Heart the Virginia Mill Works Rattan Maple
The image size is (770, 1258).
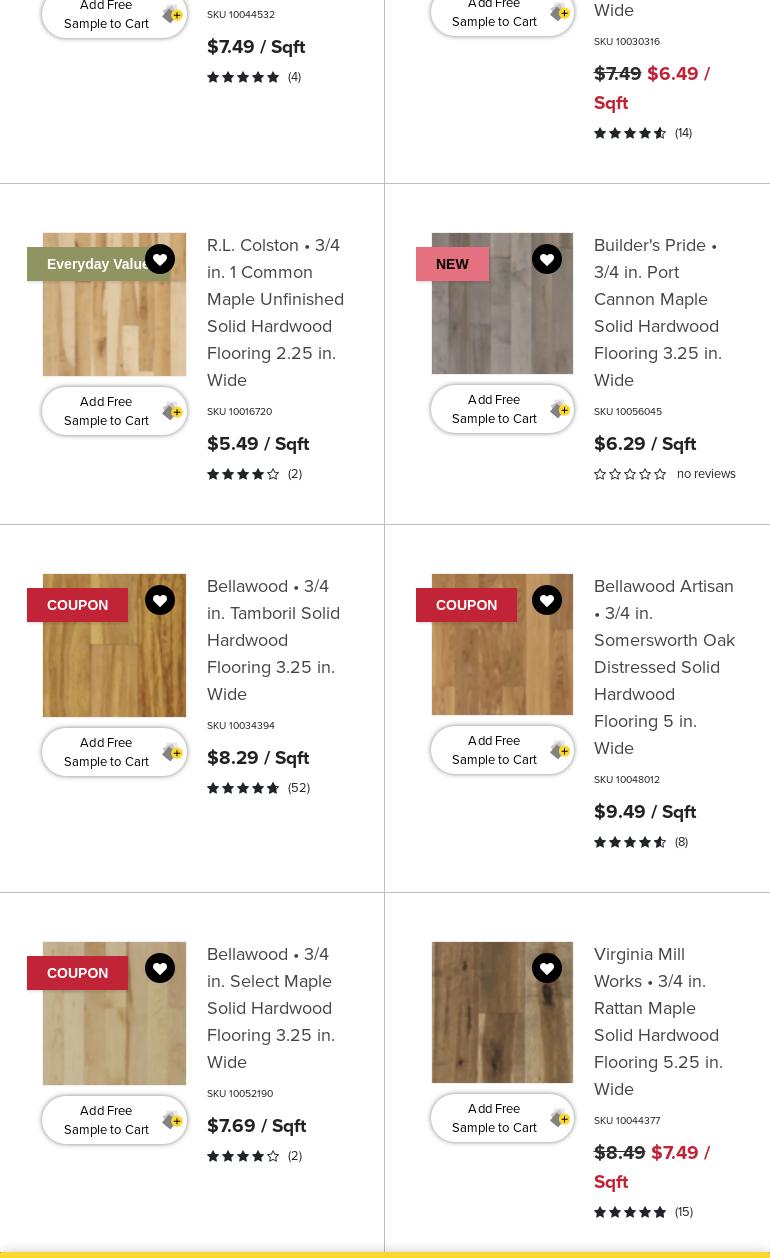[x=547, y=968]
